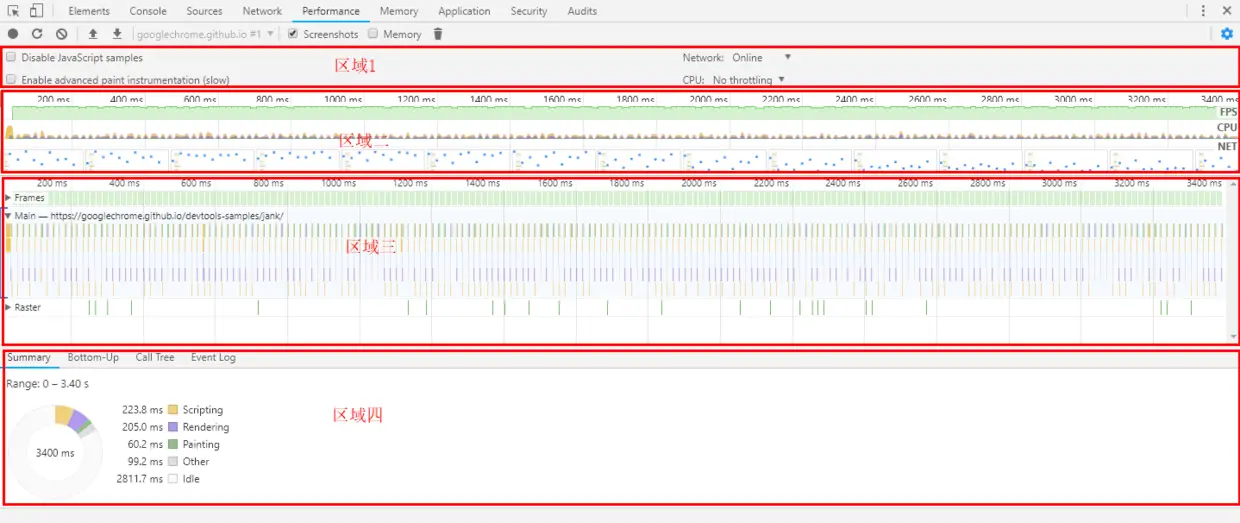Image resolution: width=1240 pixels, height=523 pixels.
Task: Start recording with the record button
Action: (13, 34)
